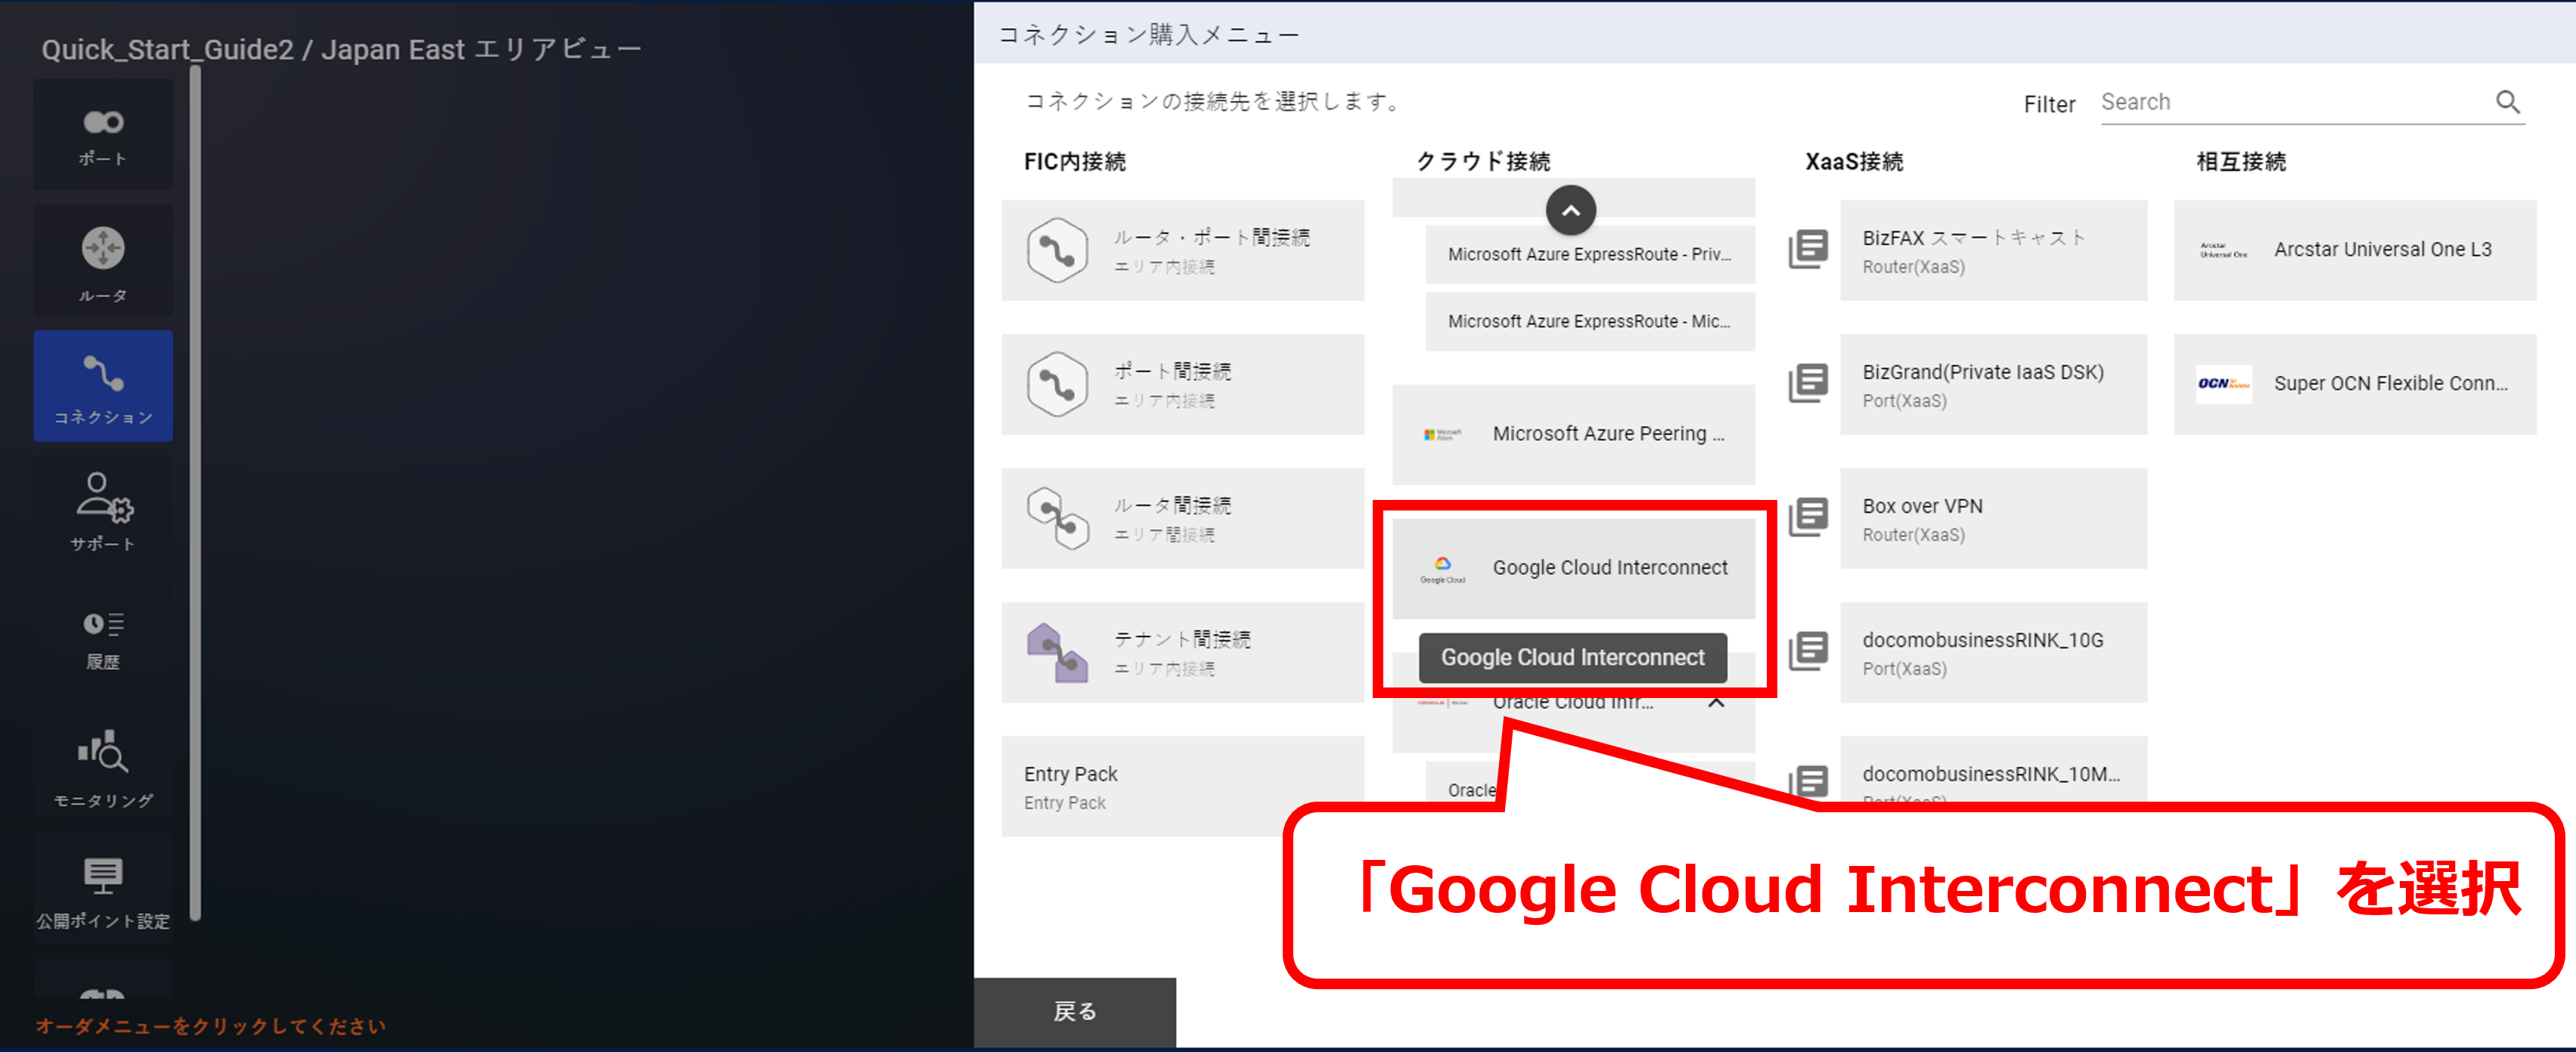This screenshot has height=1052, width=2576.
Task: Choose ルータ・ポート間接続 connection type
Action: coord(1183,250)
